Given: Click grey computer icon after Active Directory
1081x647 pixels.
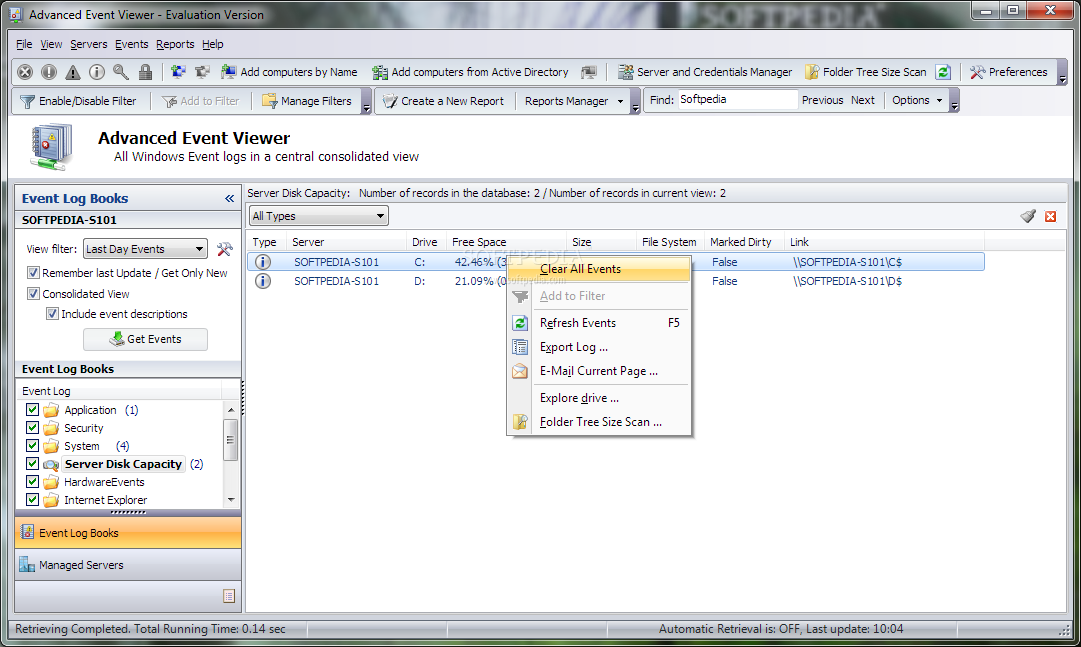Looking at the screenshot, I should point(588,72).
